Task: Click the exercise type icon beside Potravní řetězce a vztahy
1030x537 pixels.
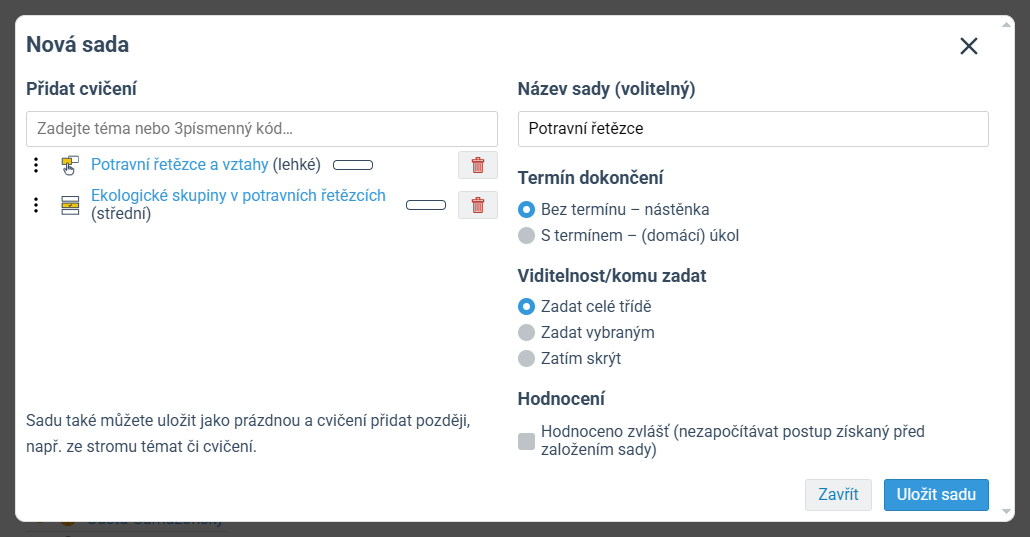Action: [70, 165]
